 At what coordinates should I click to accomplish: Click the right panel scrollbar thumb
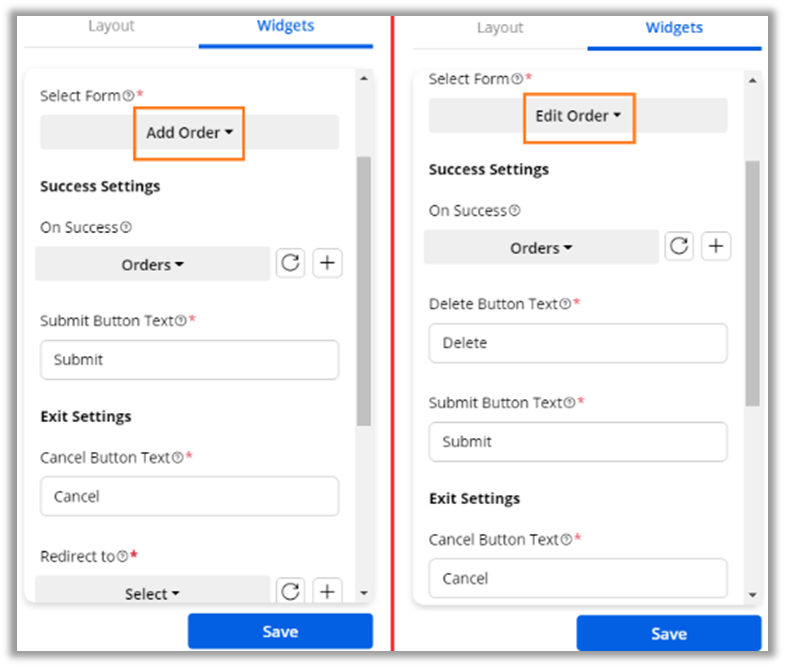(752, 283)
